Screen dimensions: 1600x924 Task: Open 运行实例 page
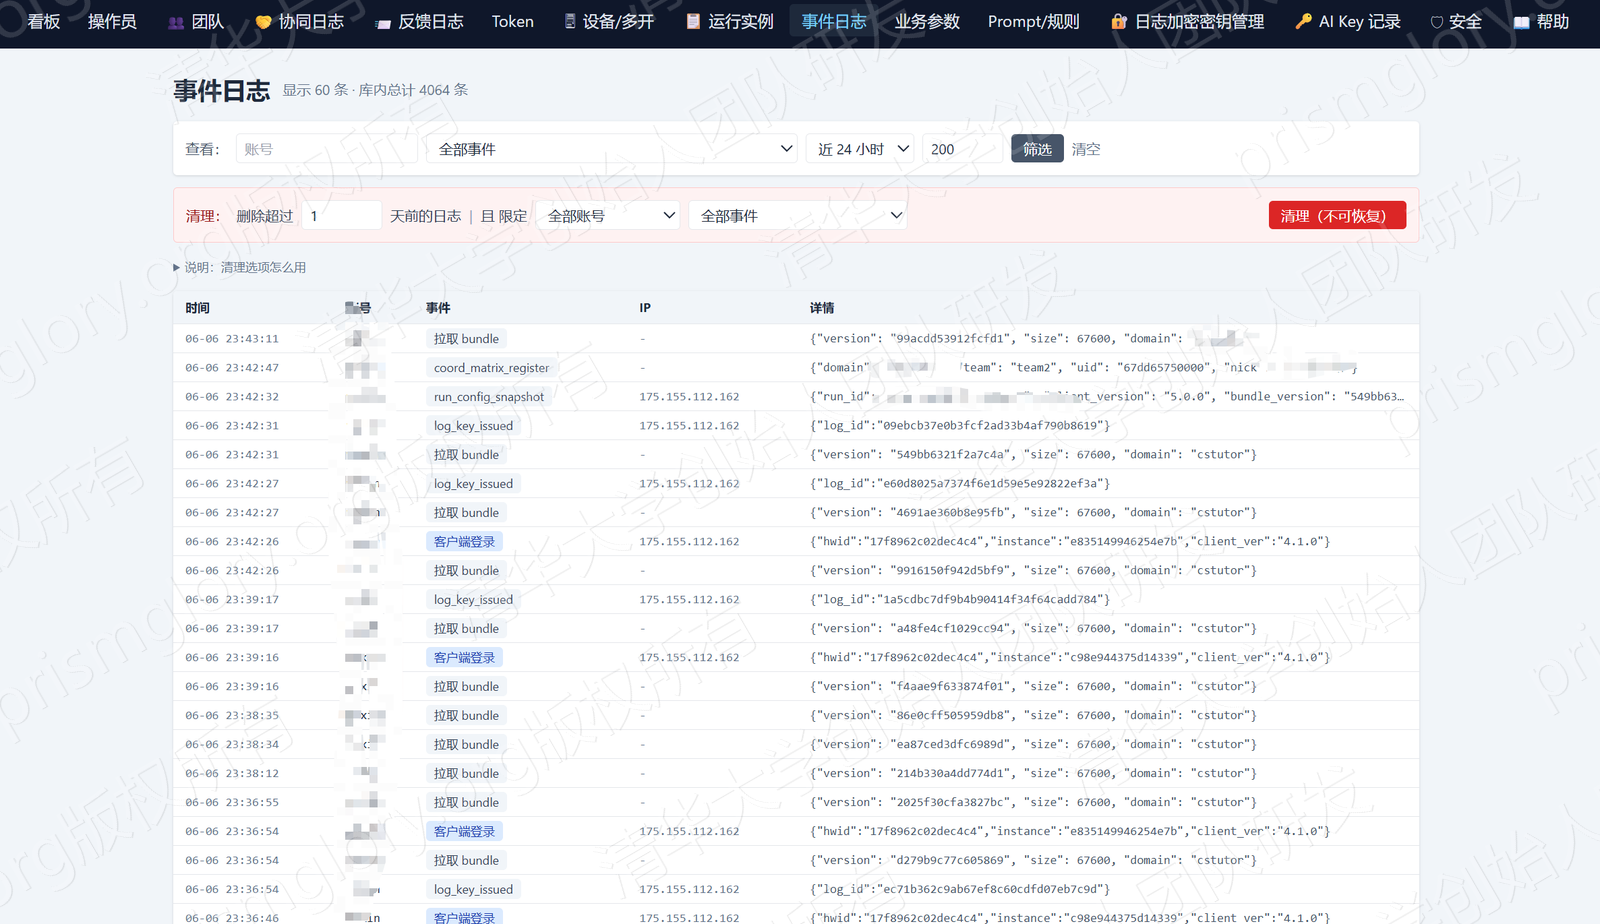click(x=730, y=21)
